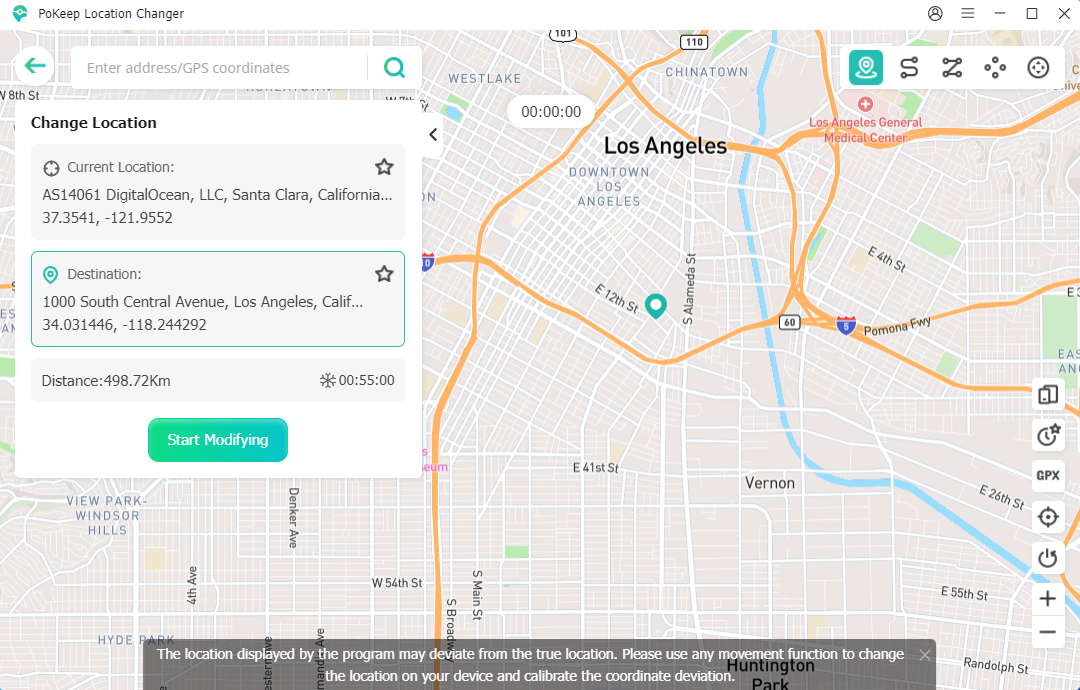Favorite the Current Location with star

click(x=384, y=167)
